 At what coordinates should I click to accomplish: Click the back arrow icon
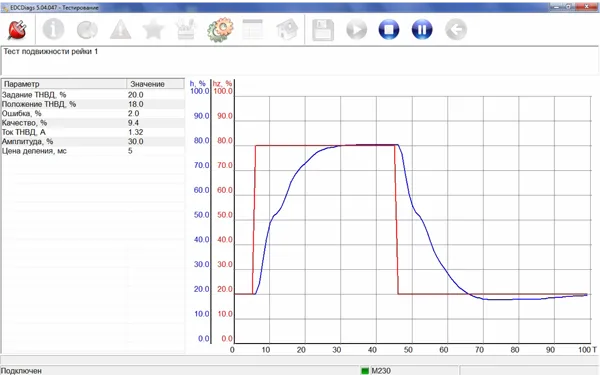pos(456,29)
